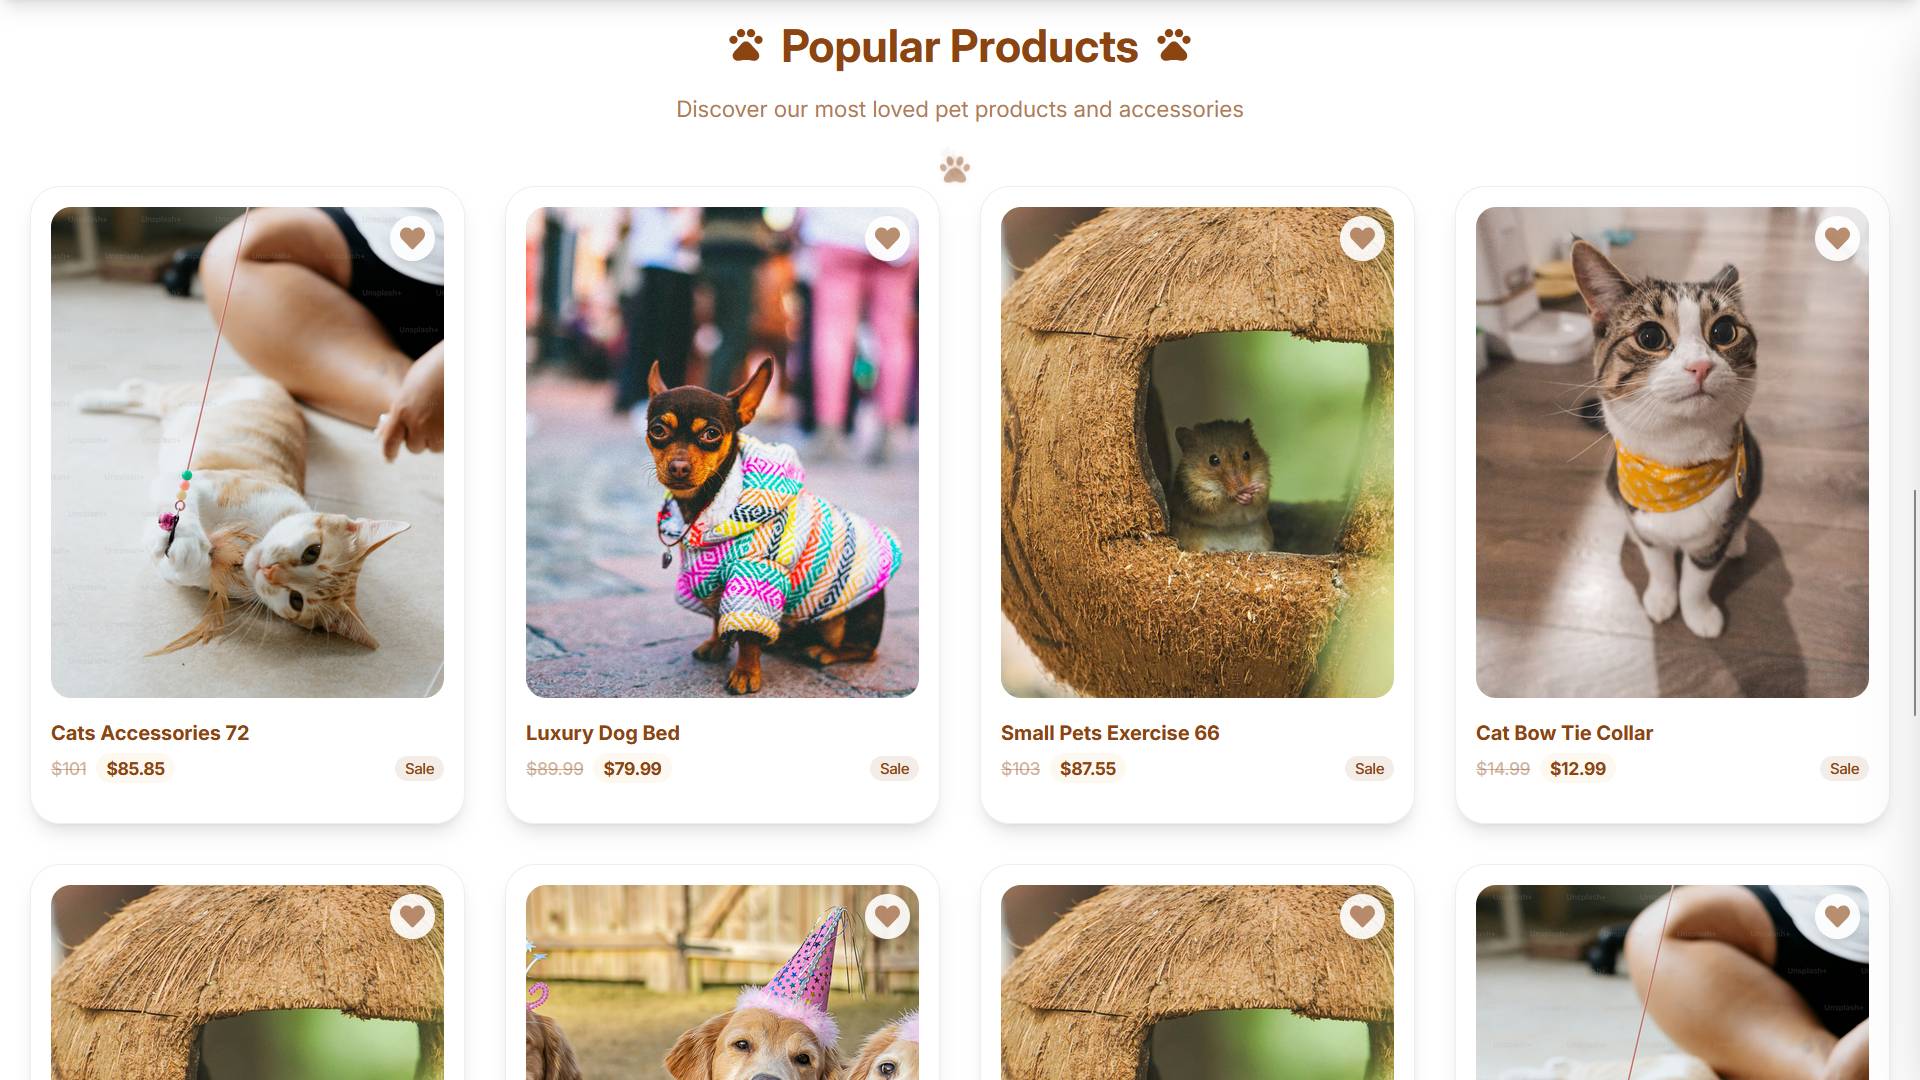Click the Sale badge on Luxury Dog Bed
This screenshot has width=1920, height=1080.
click(894, 768)
